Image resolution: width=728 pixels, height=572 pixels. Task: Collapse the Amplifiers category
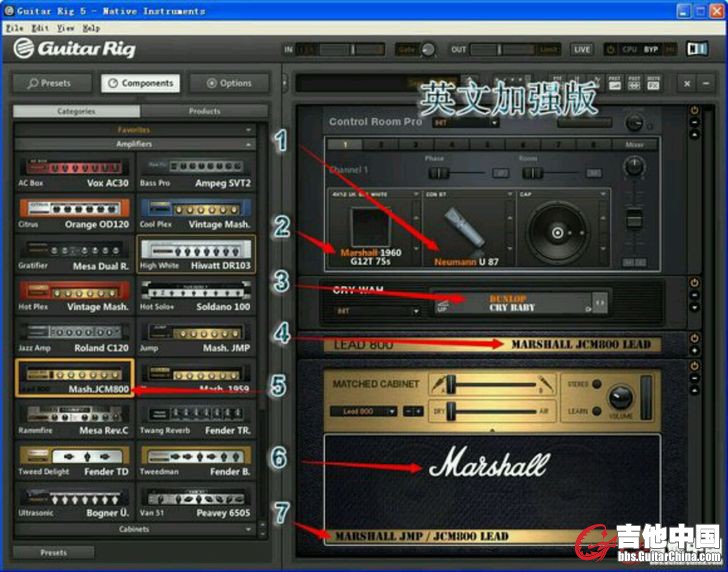click(135, 144)
